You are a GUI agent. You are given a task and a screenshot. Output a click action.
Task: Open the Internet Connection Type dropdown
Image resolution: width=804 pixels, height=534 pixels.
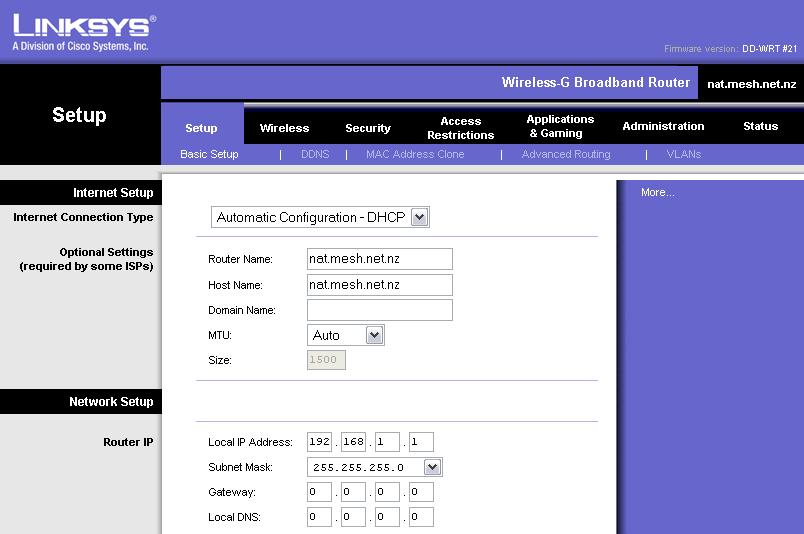[x=320, y=217]
